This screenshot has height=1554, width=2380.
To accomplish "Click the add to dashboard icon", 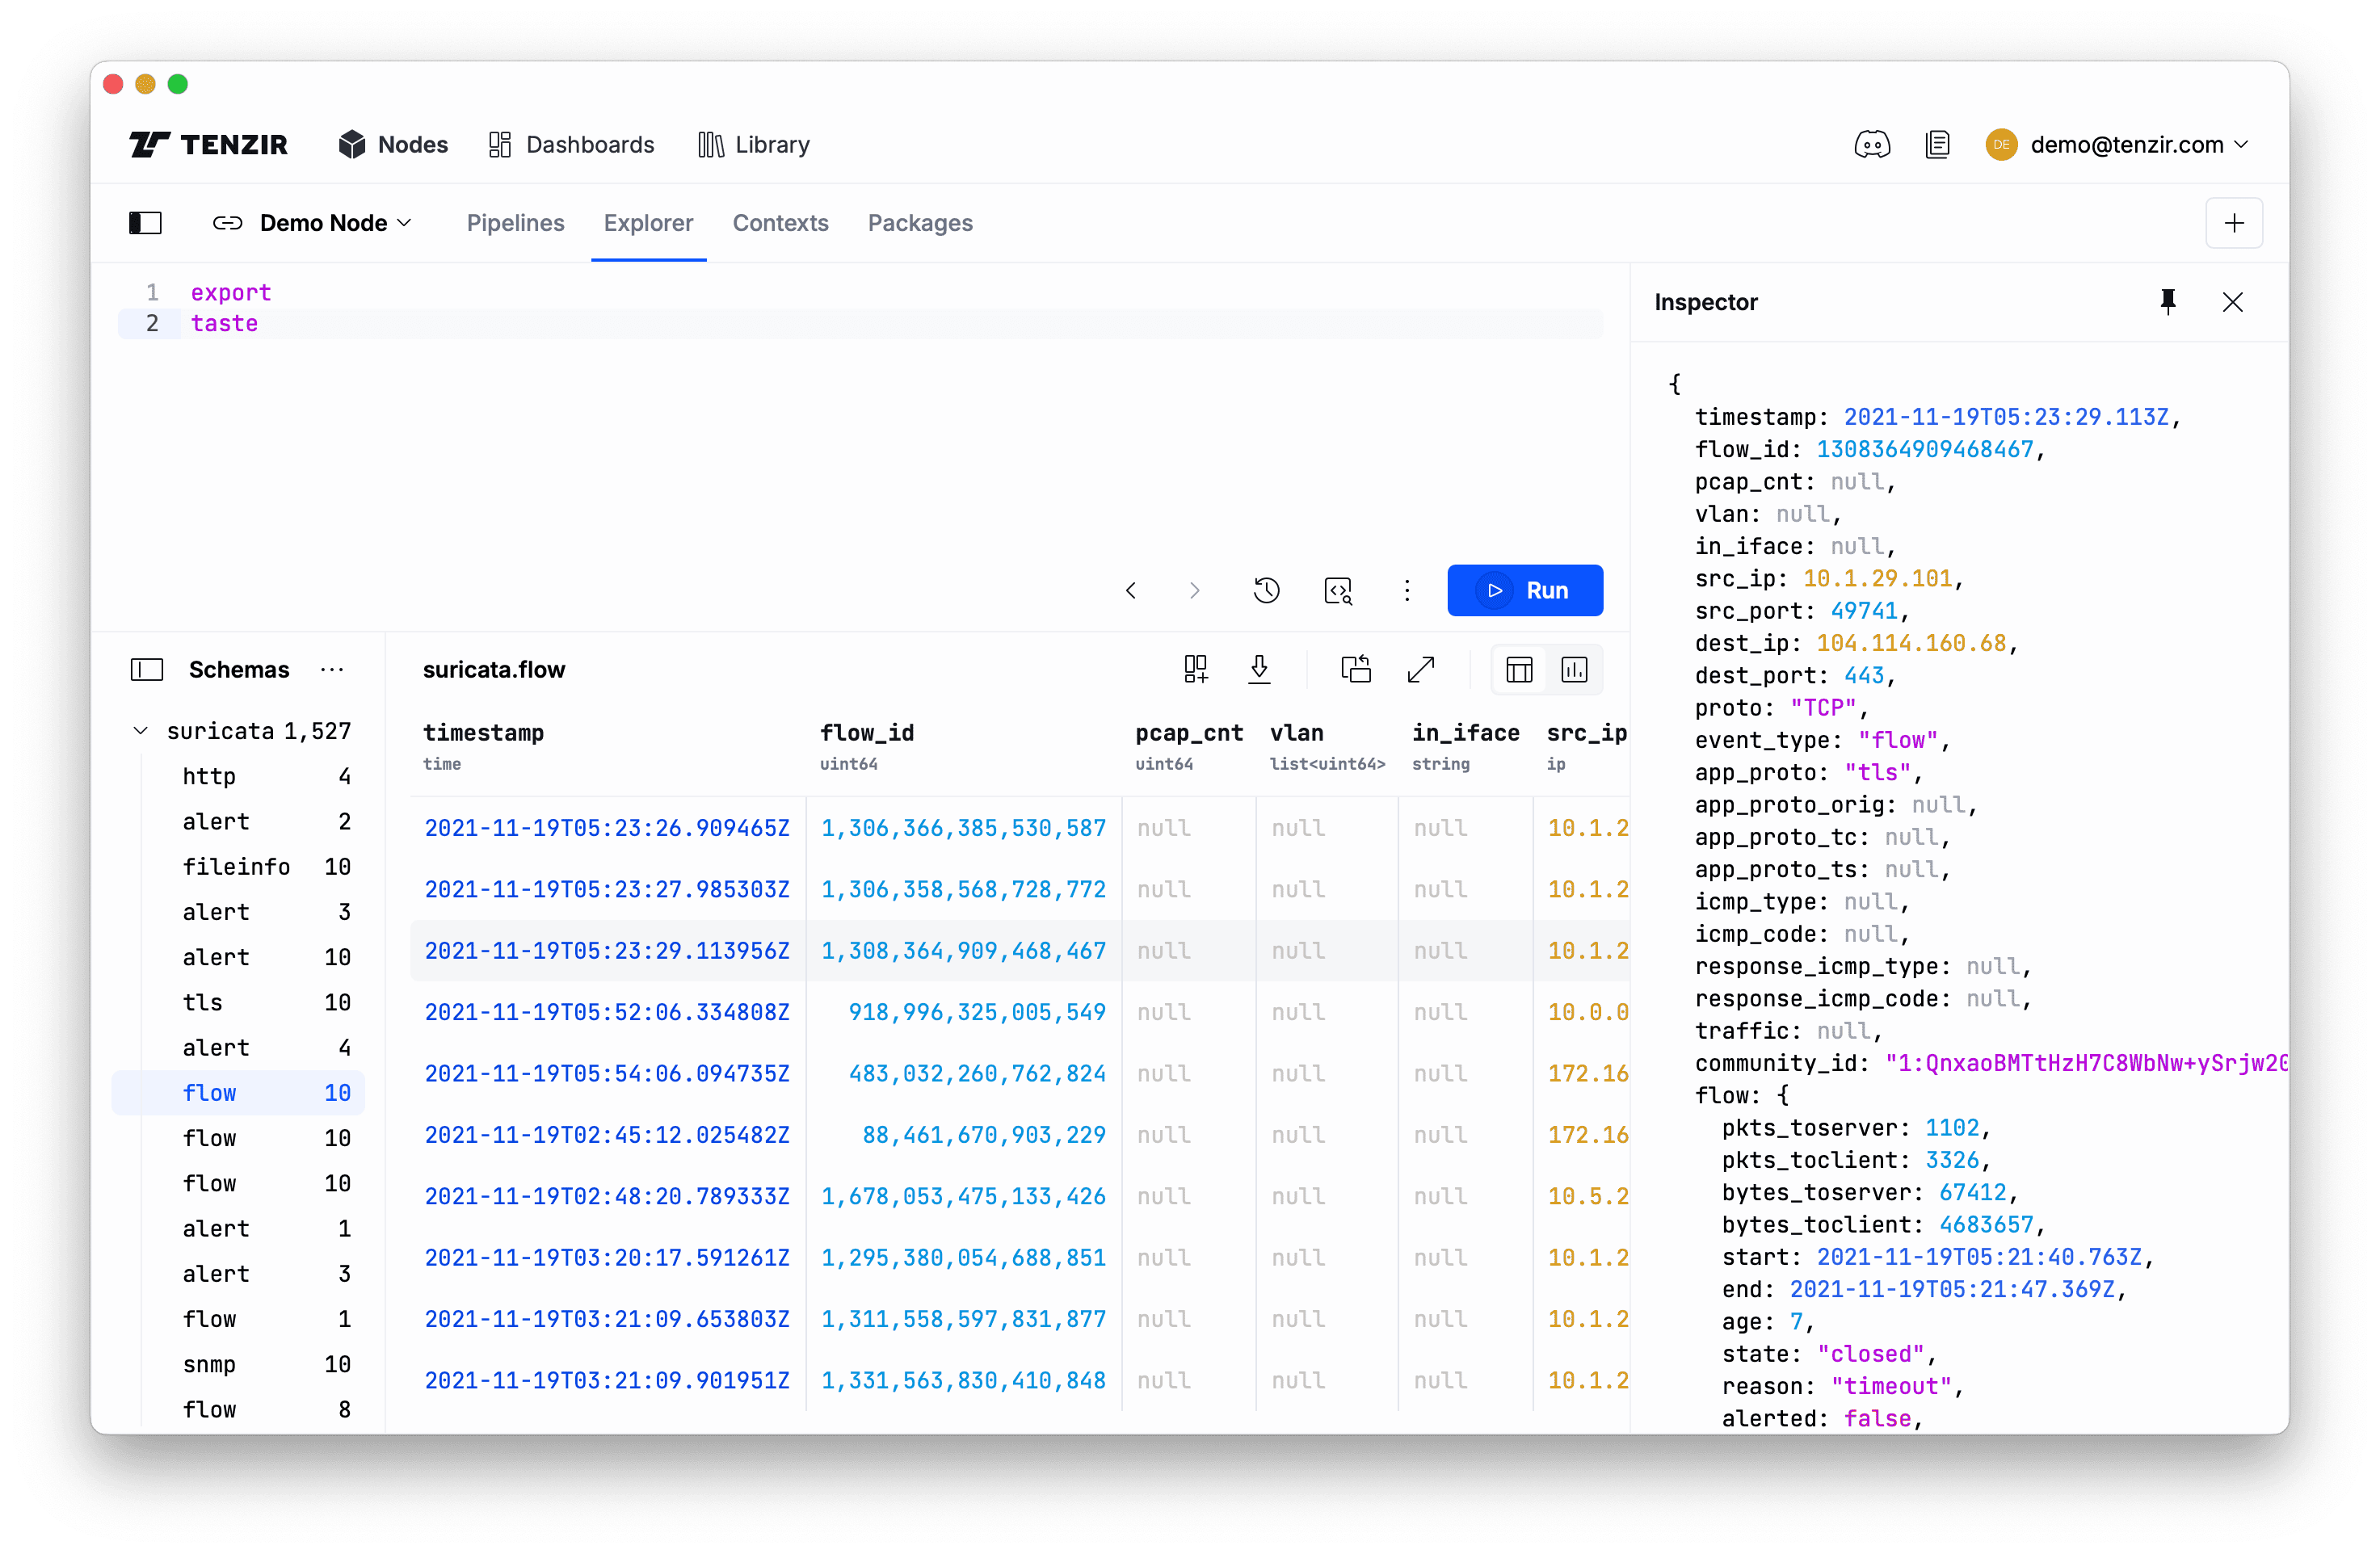I will 1195,669.
